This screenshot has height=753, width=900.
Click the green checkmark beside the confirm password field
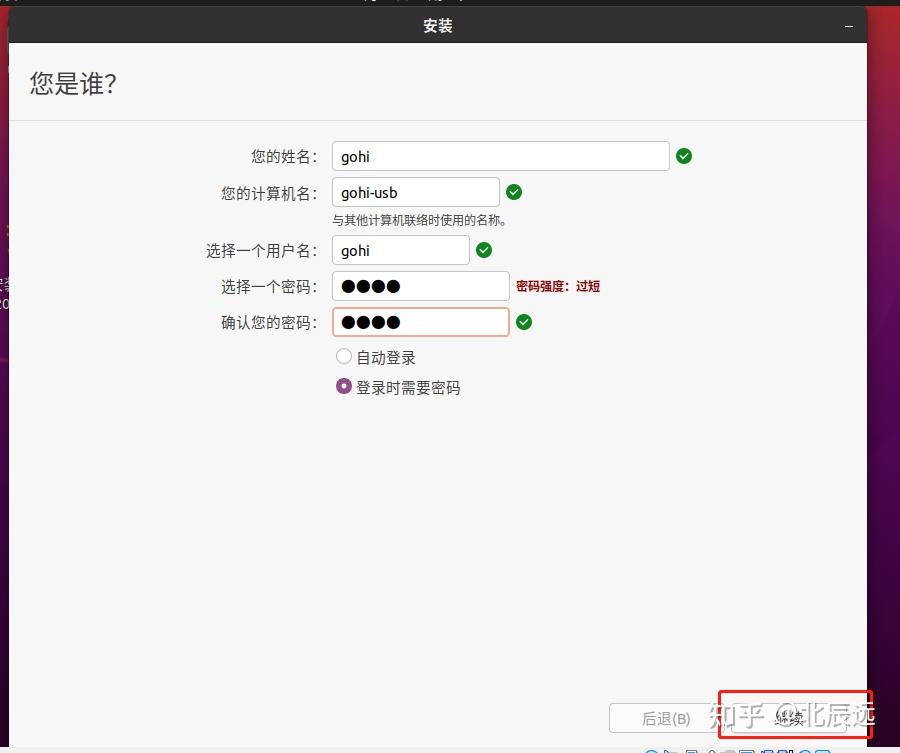[524, 322]
